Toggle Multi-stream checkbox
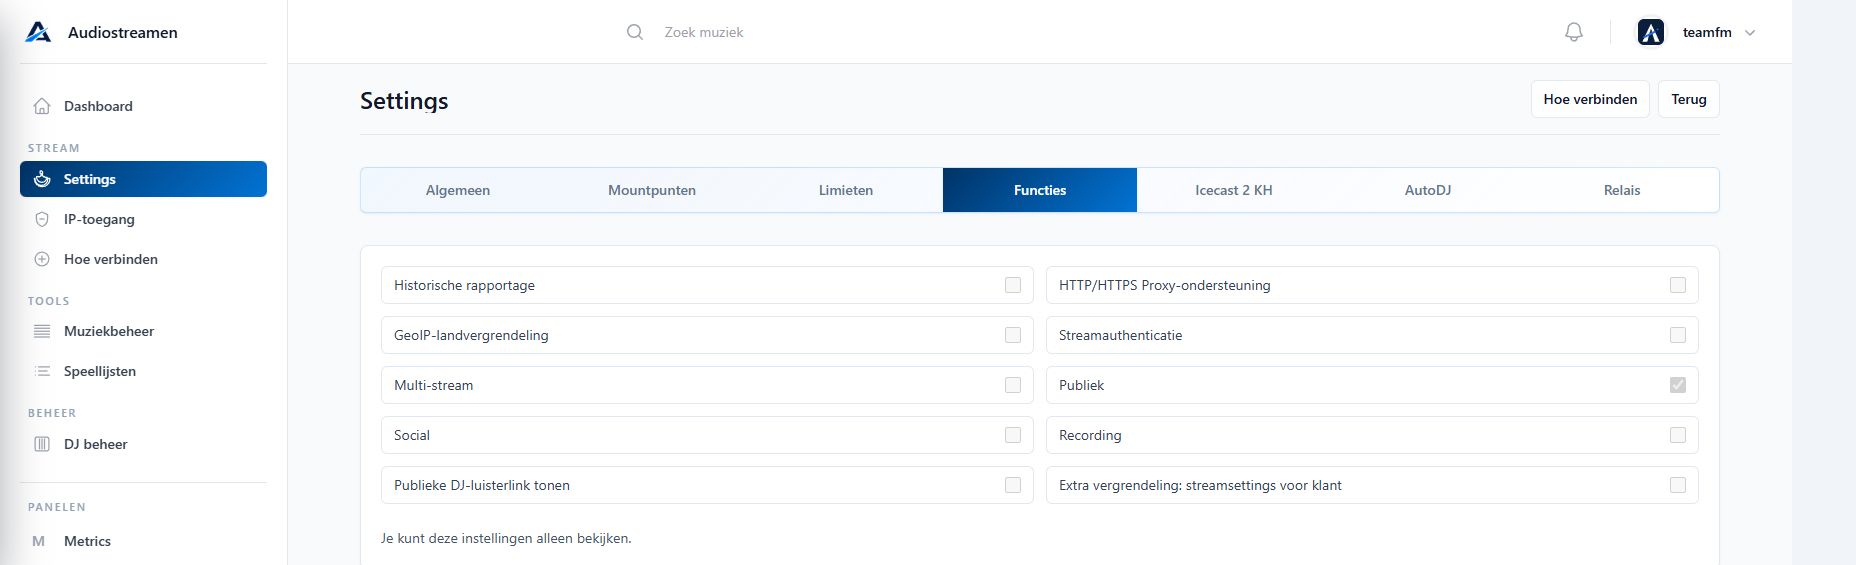1856x565 pixels. click(x=1013, y=385)
